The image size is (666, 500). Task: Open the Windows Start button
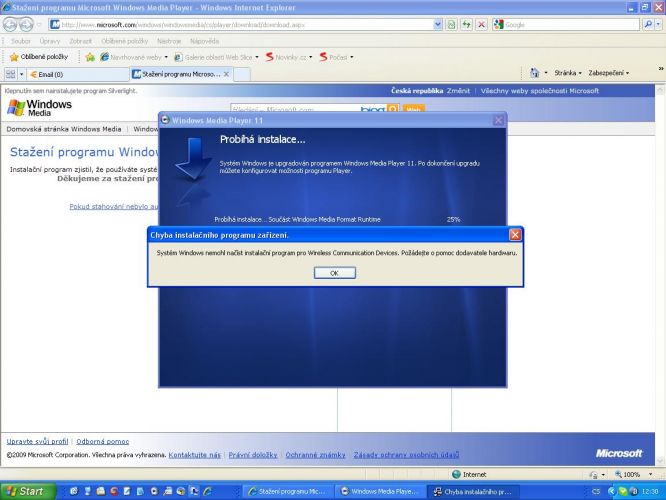tap(28, 491)
